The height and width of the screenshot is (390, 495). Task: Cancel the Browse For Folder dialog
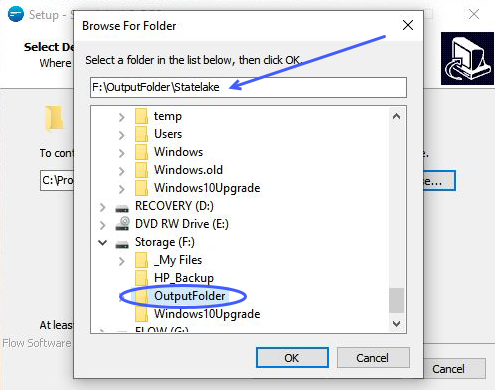pyautogui.click(x=373, y=358)
